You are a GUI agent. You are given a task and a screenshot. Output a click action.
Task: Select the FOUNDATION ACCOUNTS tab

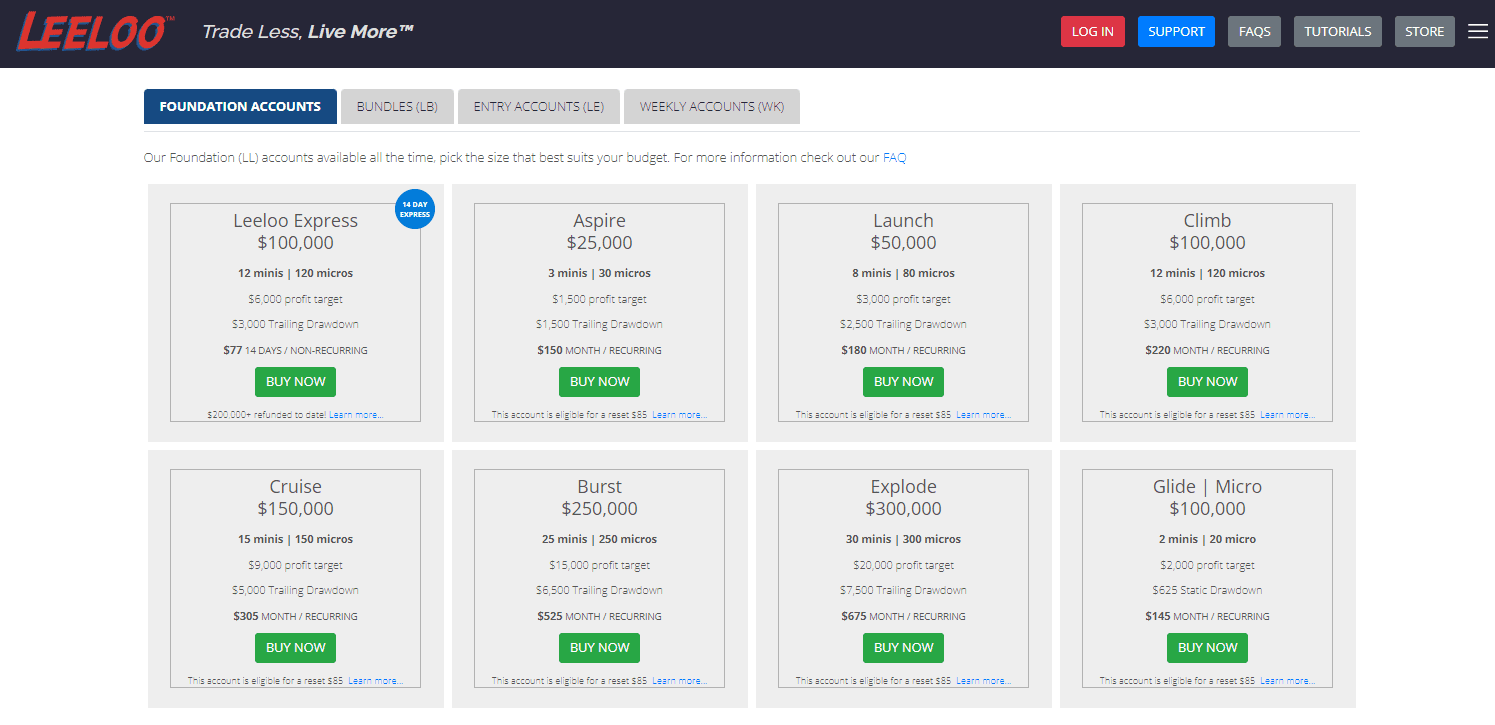click(240, 106)
